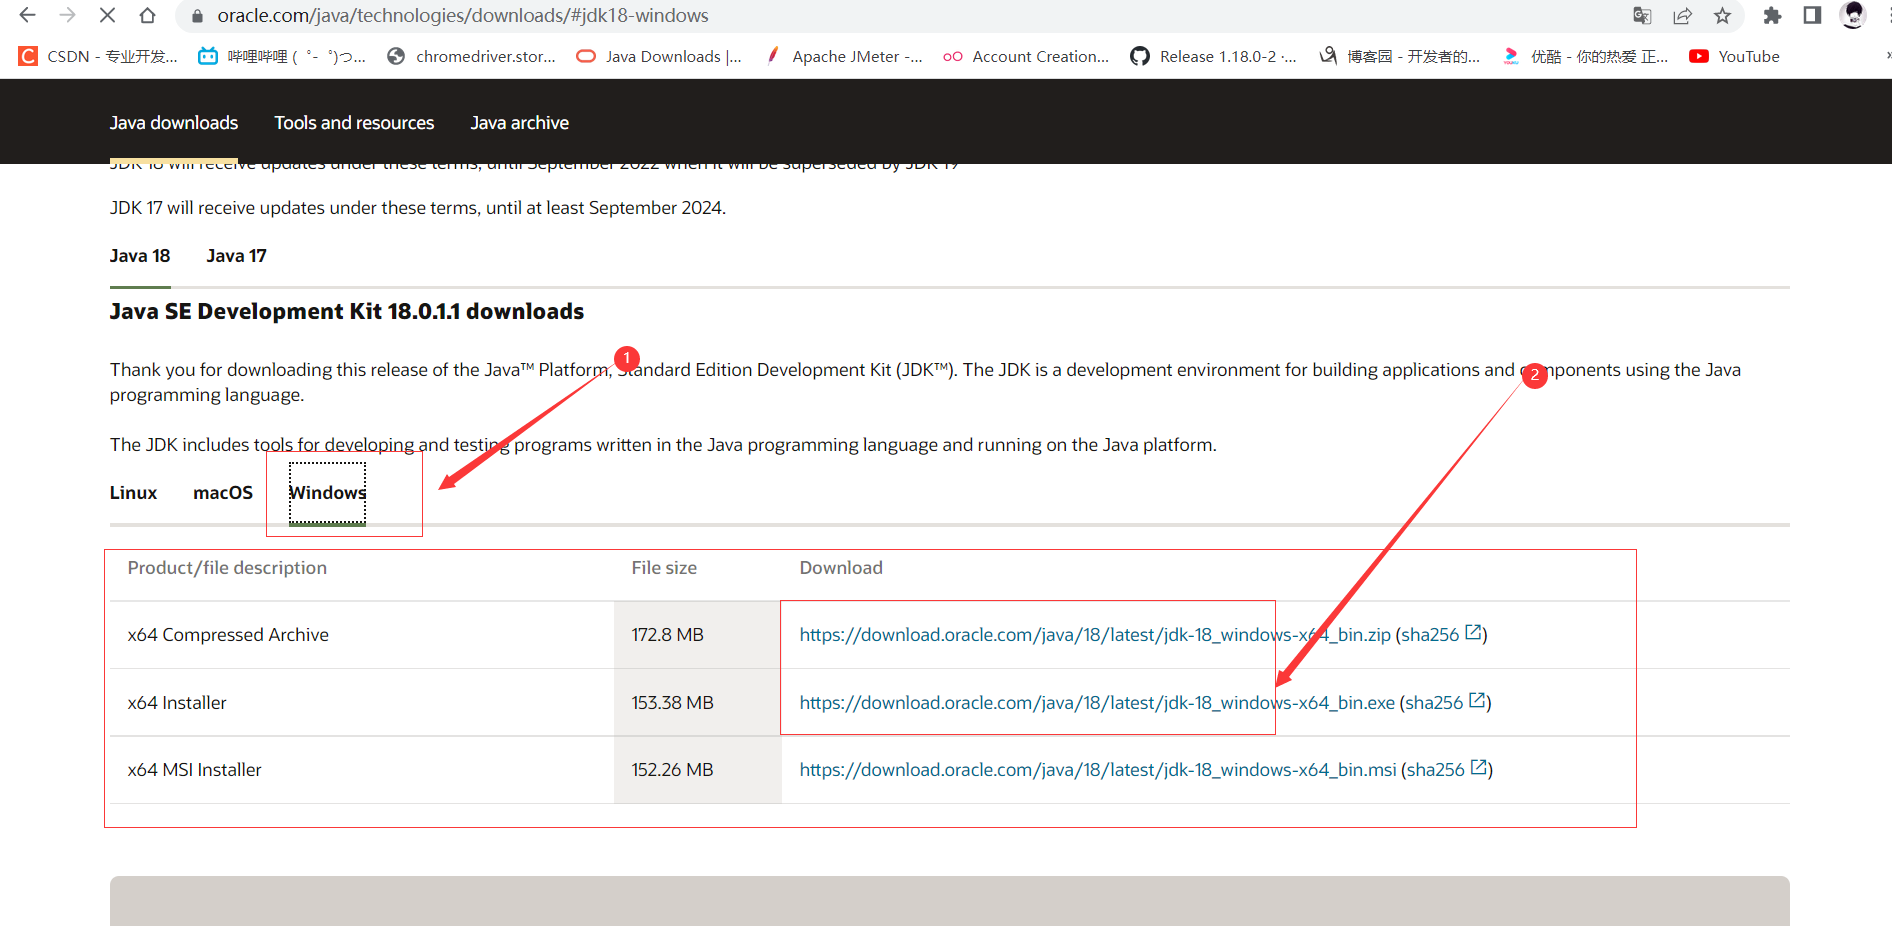Go back using the browser back arrow
Screen dimensions: 1892x926
pos(27,15)
